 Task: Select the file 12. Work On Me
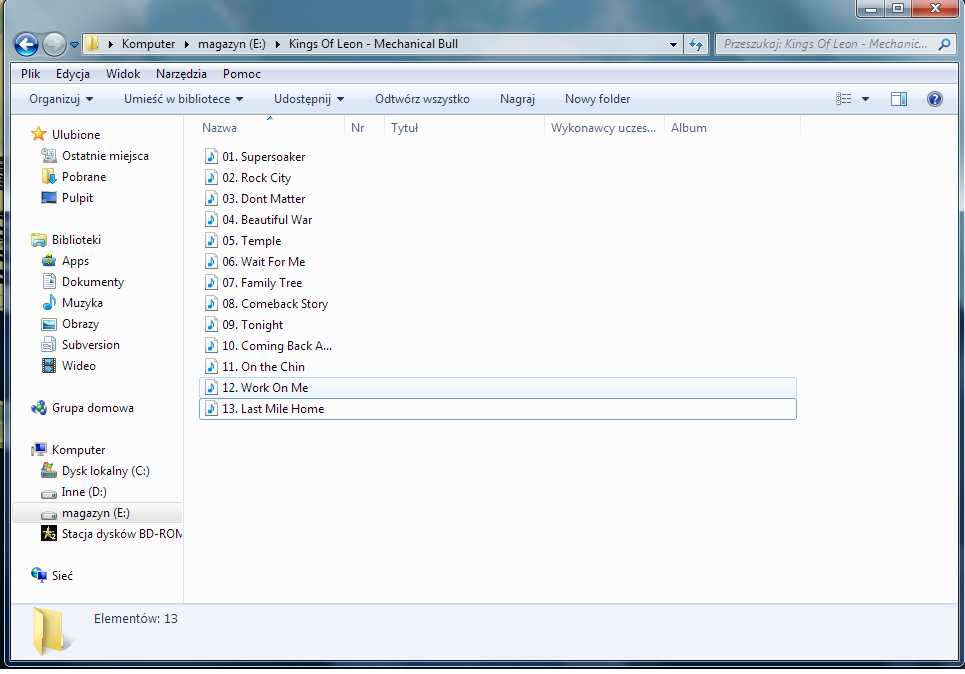(497, 388)
